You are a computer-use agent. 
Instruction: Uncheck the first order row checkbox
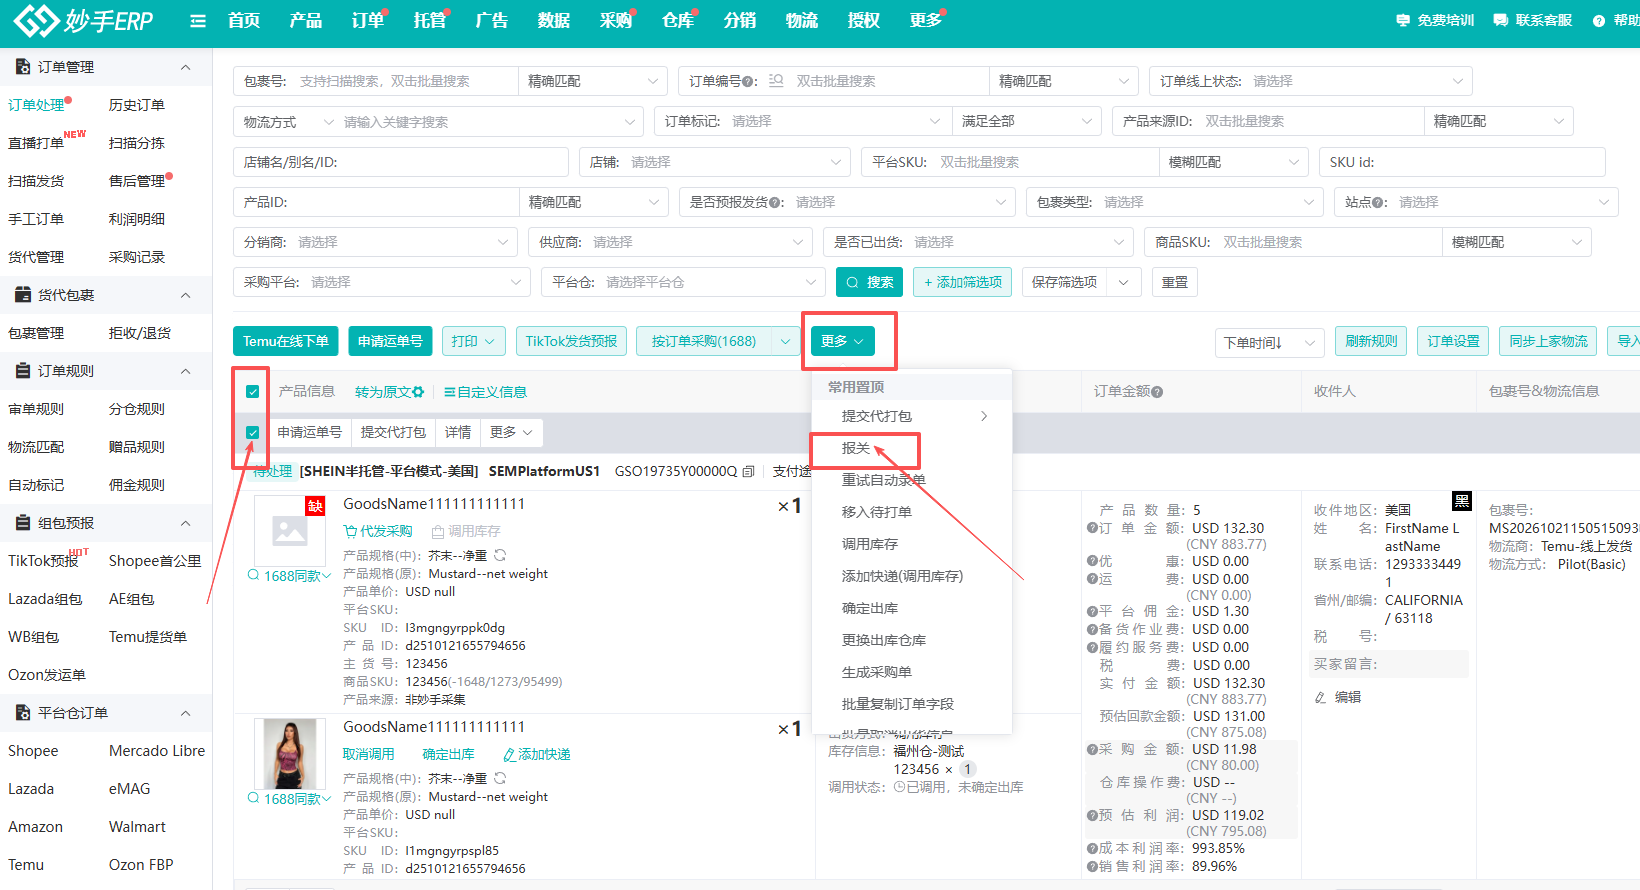(x=252, y=433)
